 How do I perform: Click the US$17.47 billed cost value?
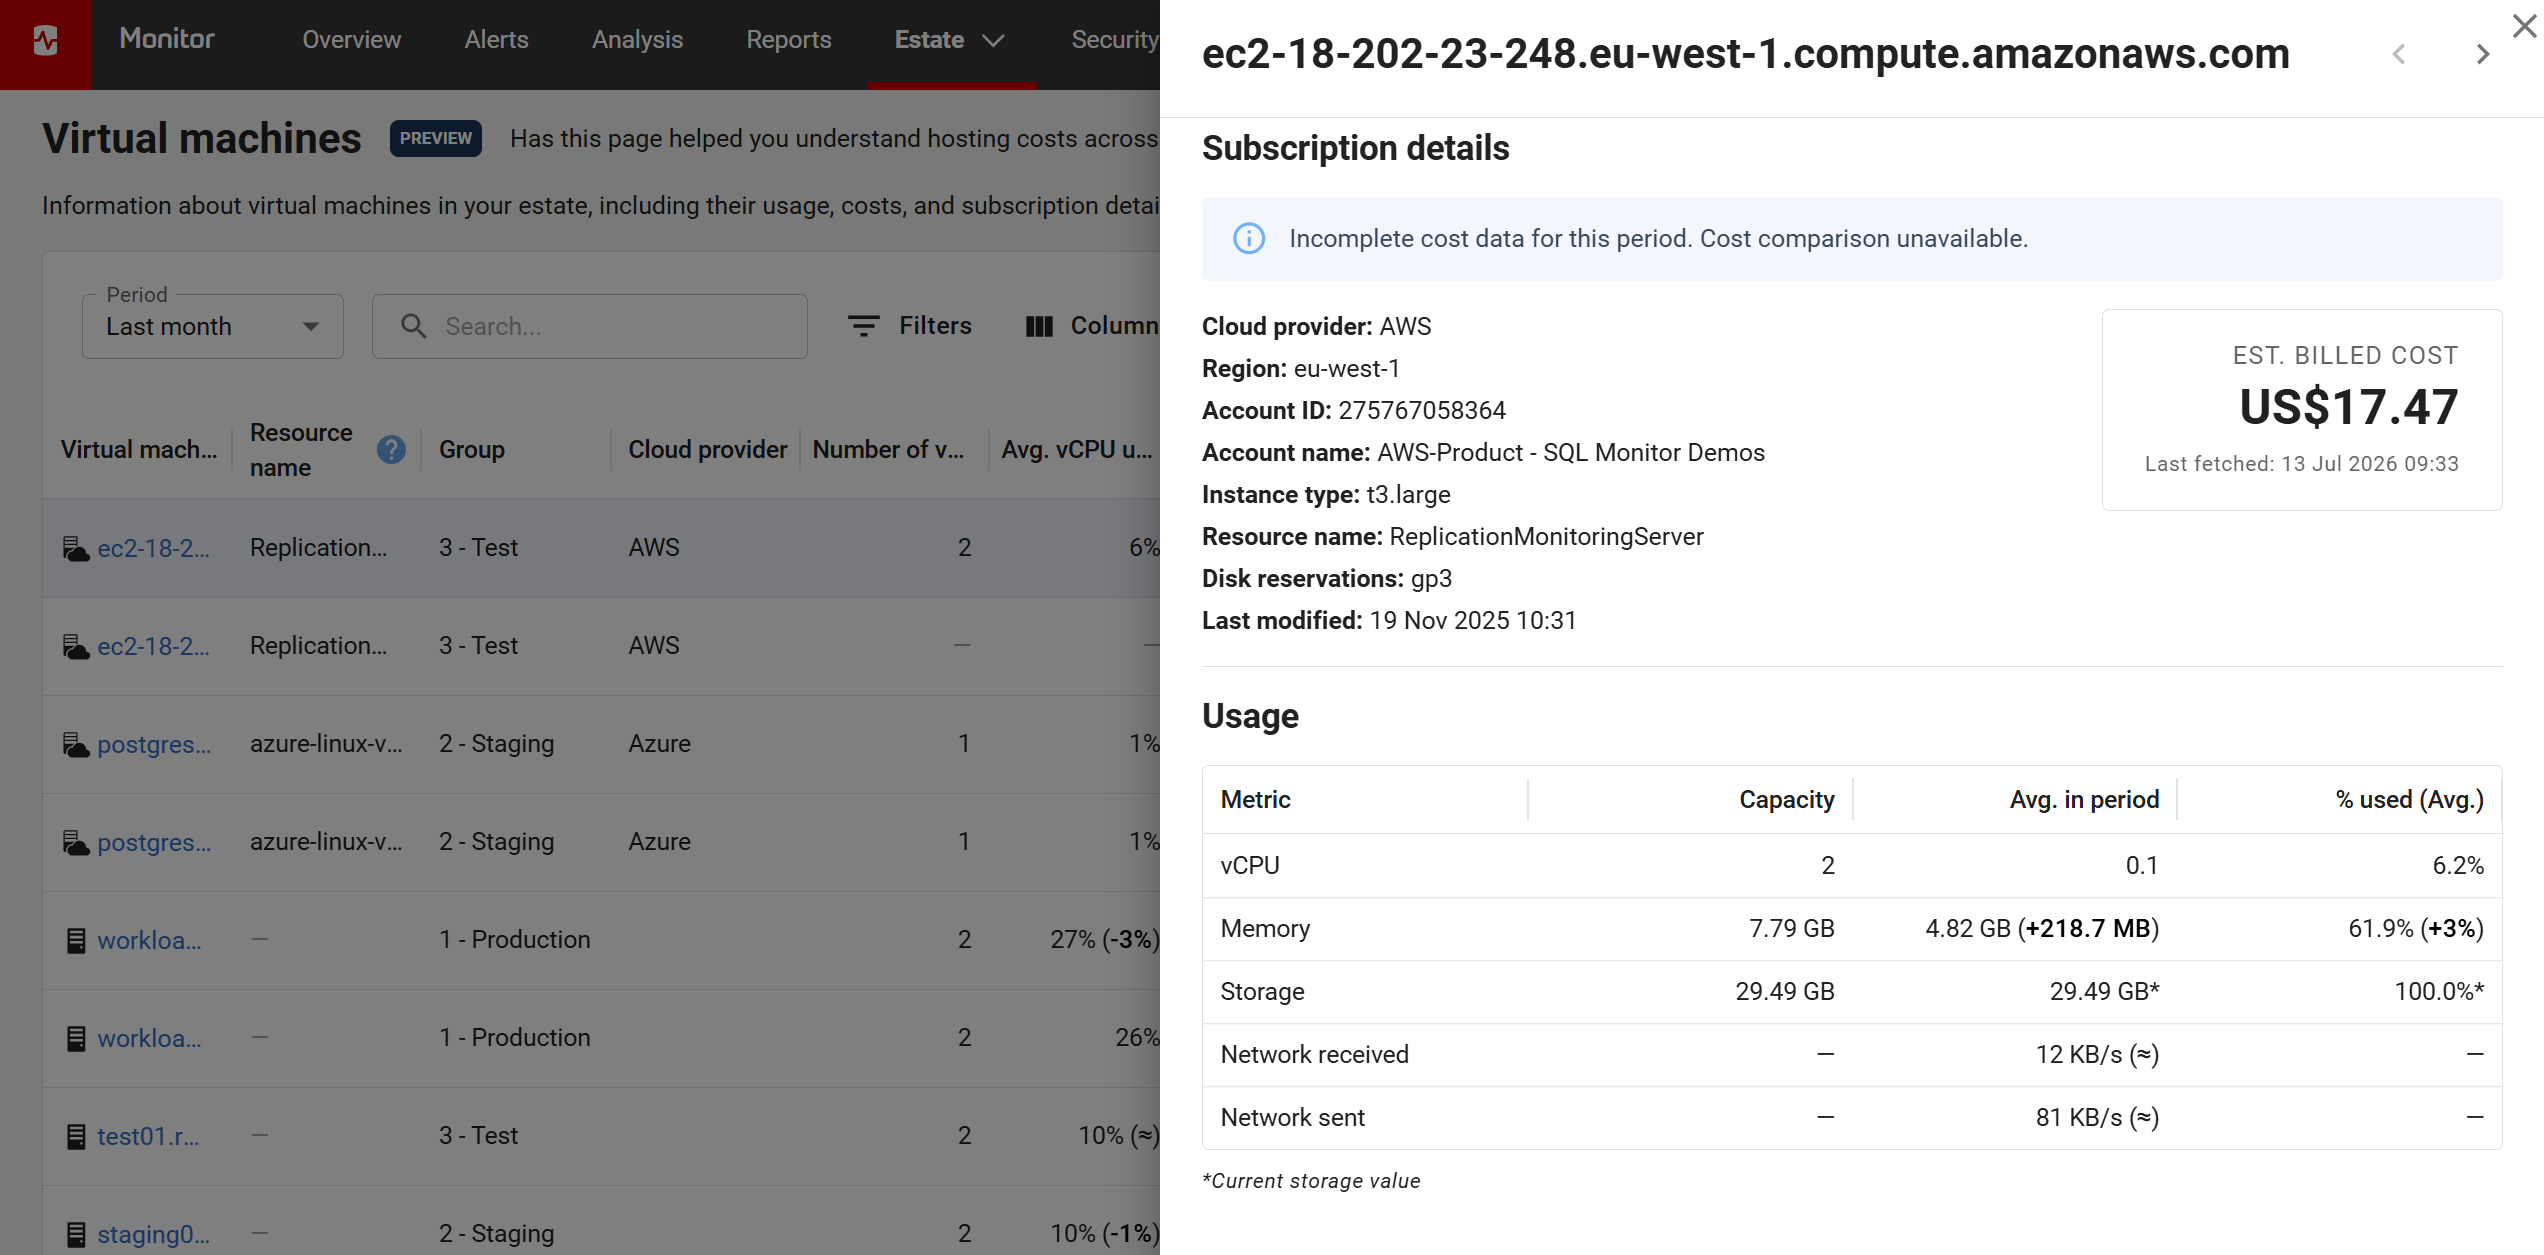coord(2349,407)
